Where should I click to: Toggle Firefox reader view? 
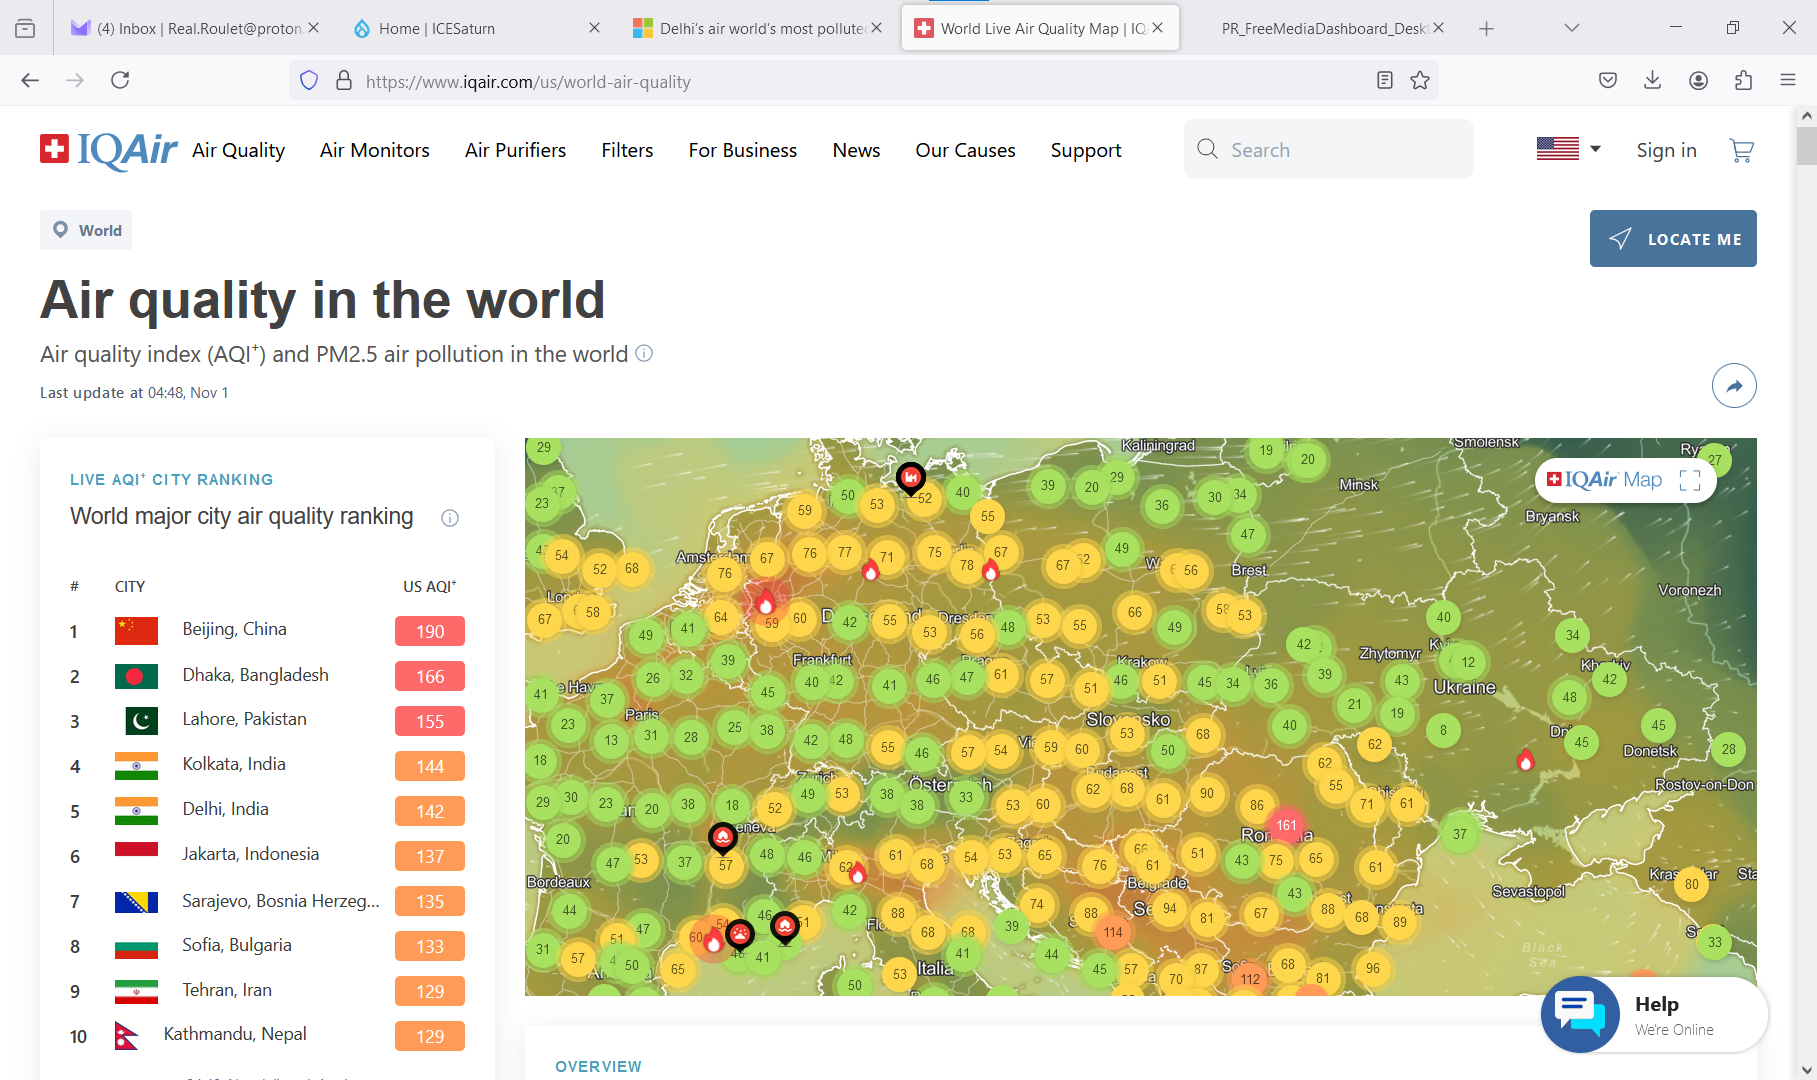pyautogui.click(x=1384, y=81)
